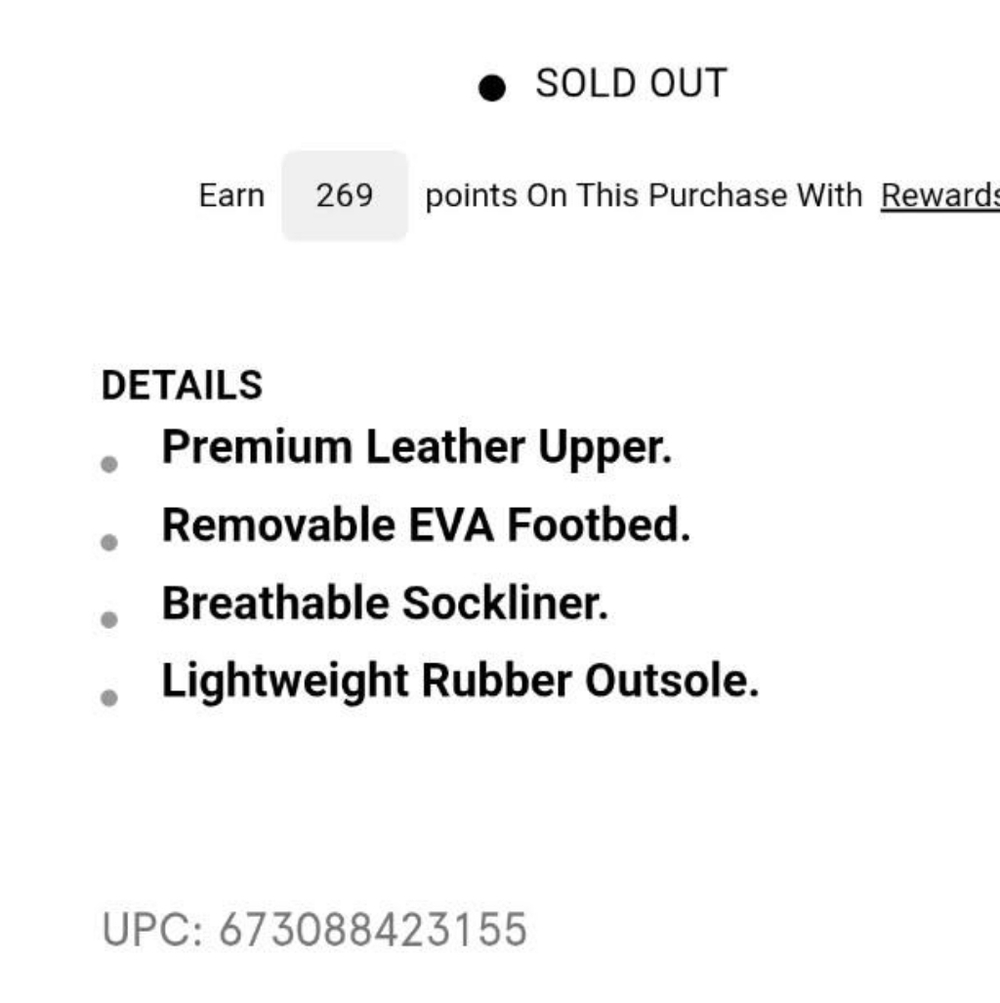
Task: Select the Lightweight Rubber Outsole line
Action: coord(460,682)
